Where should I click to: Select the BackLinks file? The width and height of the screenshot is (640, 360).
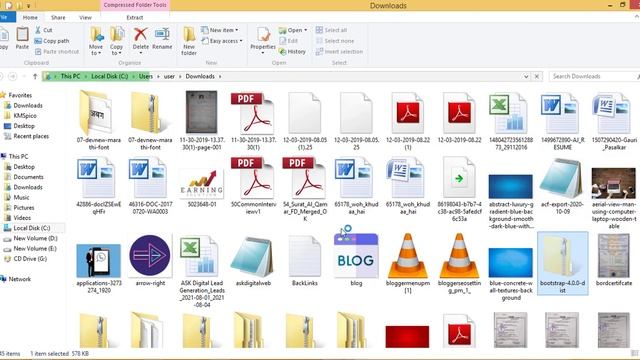point(304,260)
